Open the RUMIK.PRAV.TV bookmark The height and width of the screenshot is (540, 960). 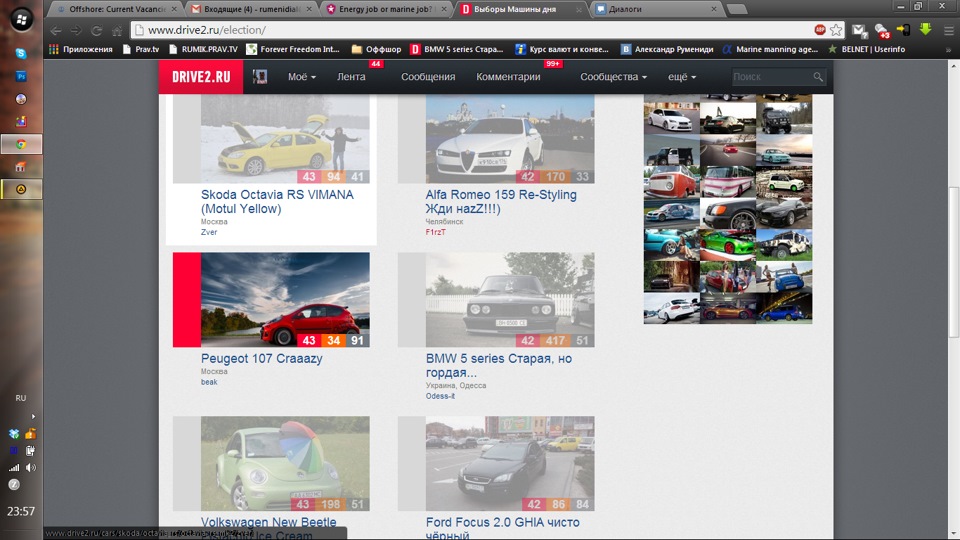coord(203,49)
